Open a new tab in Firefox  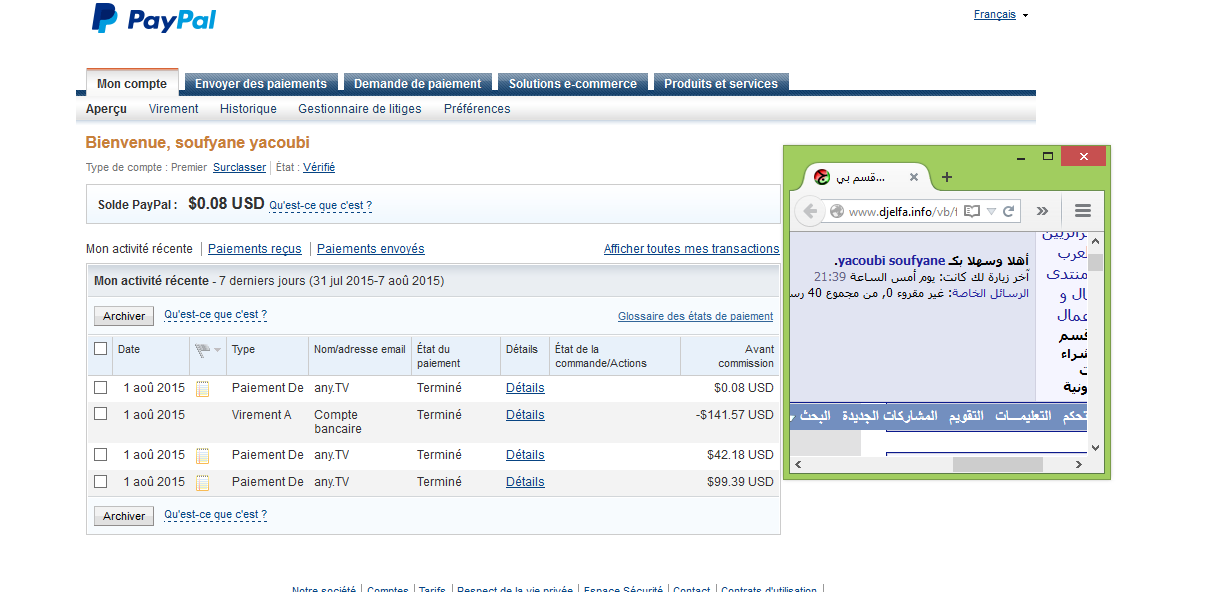[947, 177]
